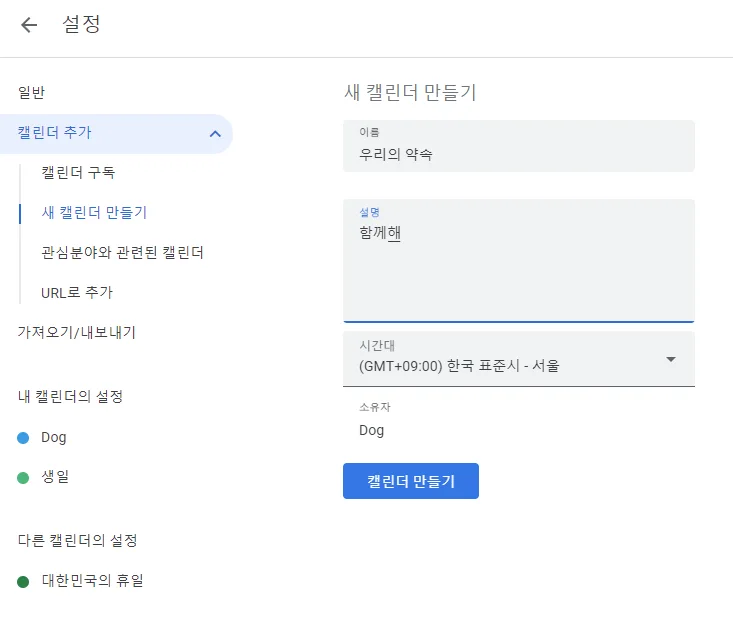Open 대한민국의 휴일 calendar settings
This screenshot has width=733, height=623.
pos(93,581)
